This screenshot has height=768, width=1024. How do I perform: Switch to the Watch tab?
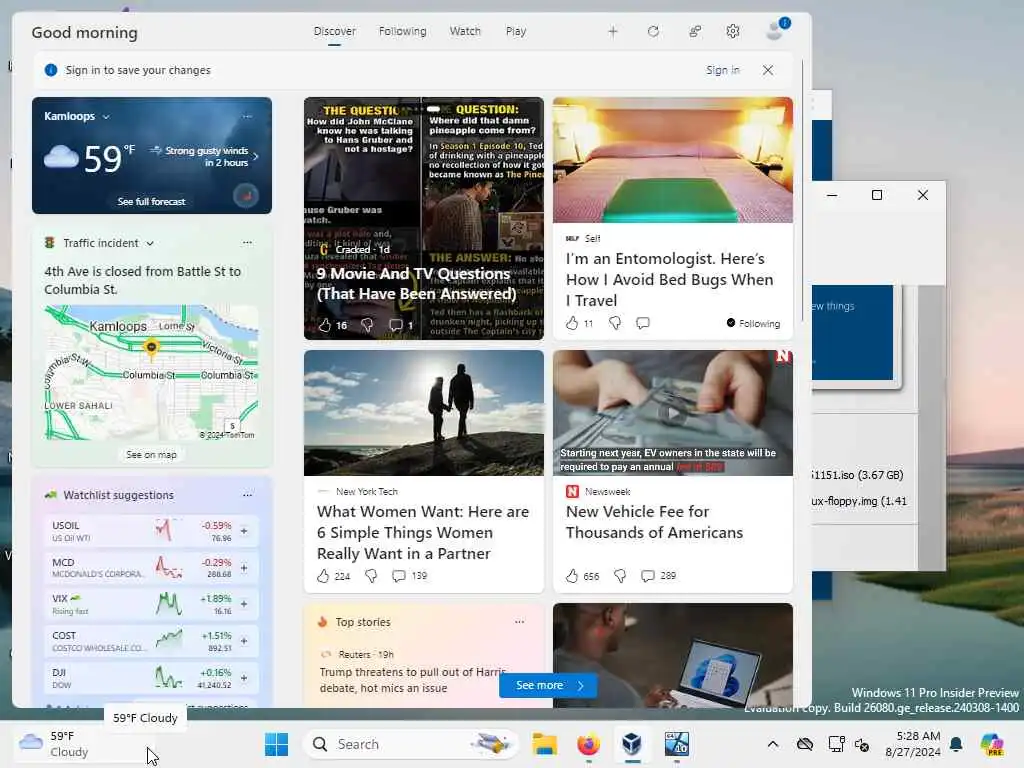(x=465, y=31)
